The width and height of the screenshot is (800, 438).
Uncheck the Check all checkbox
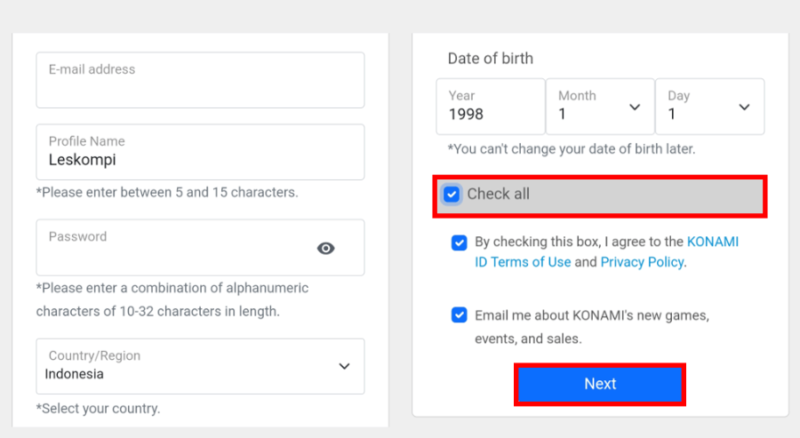(x=451, y=194)
